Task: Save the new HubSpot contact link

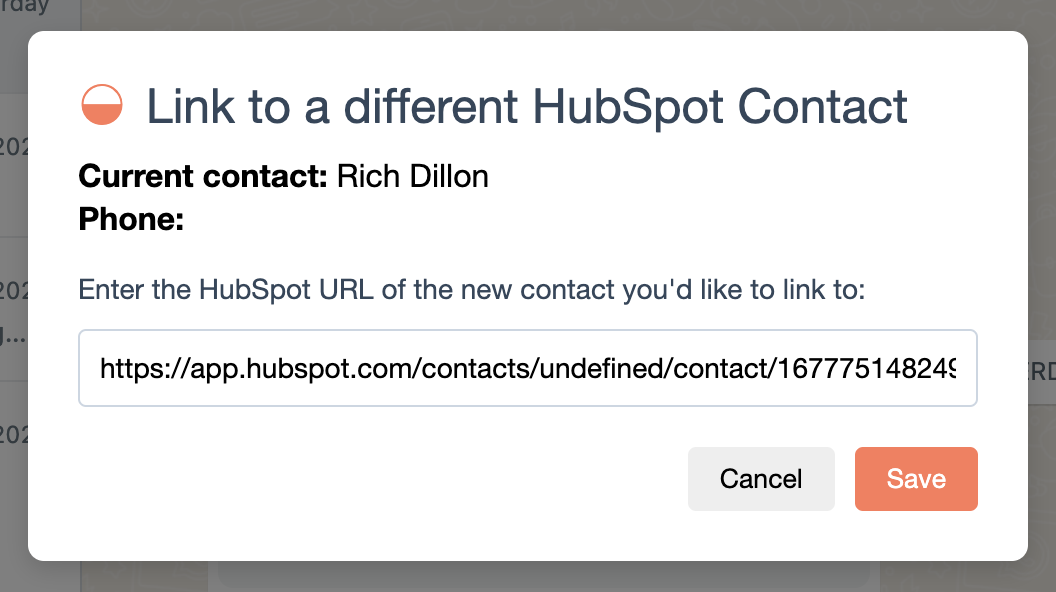Action: [x=916, y=479]
